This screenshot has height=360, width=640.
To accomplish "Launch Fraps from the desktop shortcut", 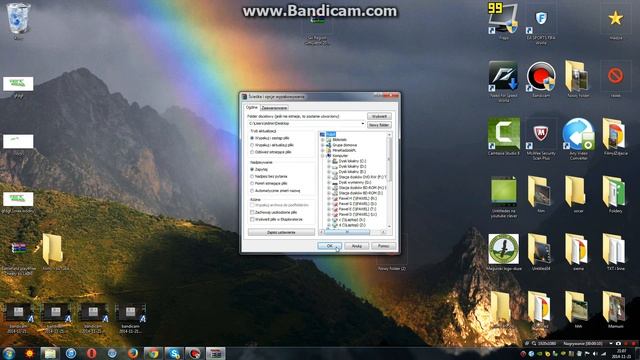I will pos(503,19).
